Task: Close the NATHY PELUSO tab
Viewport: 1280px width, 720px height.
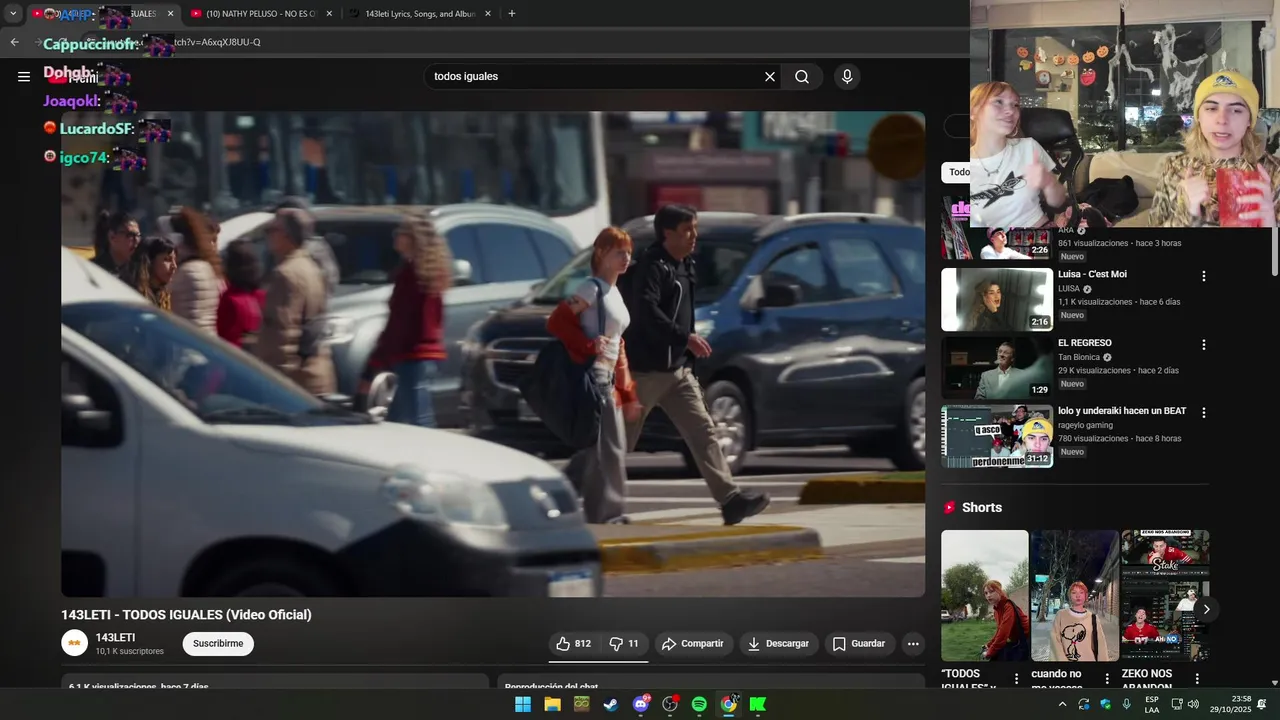Action: point(329,14)
